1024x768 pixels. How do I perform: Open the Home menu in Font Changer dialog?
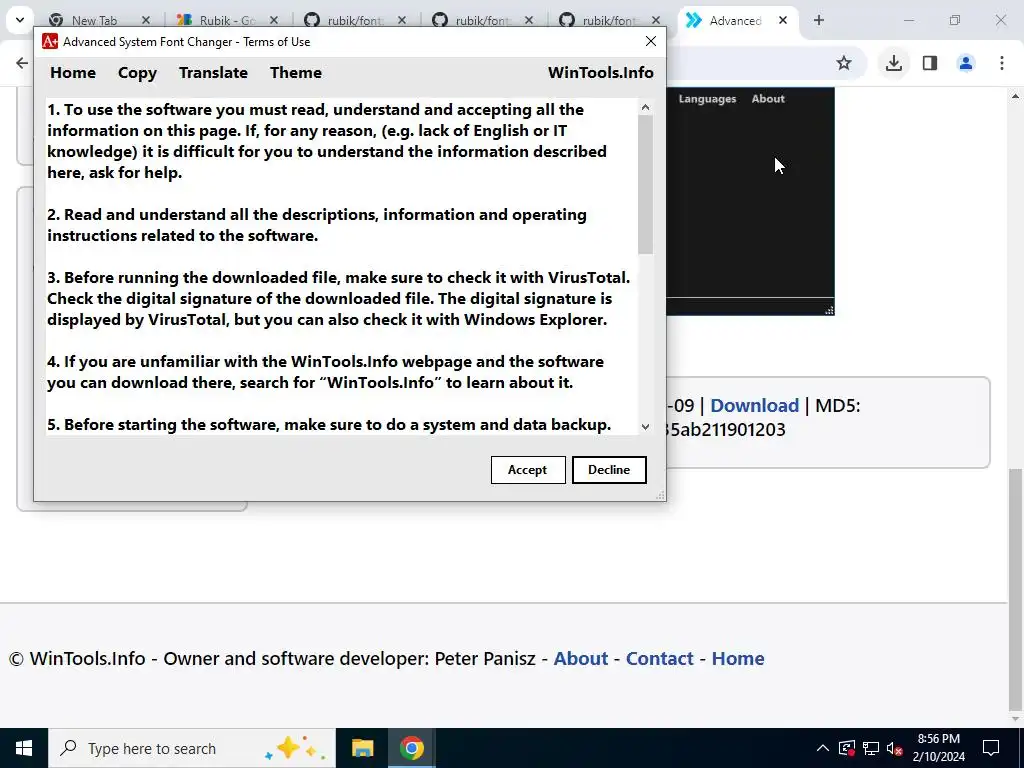[x=73, y=72]
